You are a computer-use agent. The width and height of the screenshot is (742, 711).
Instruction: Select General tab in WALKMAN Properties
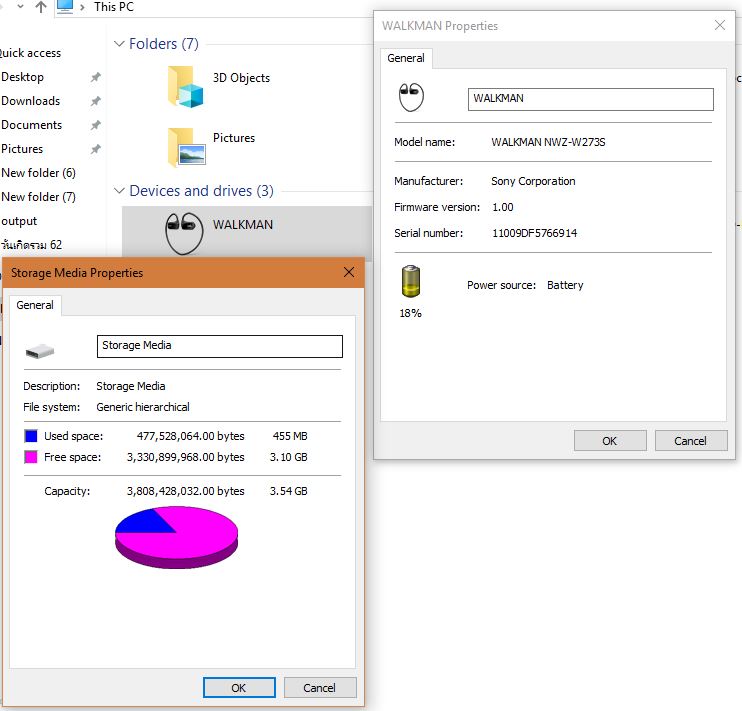pyautogui.click(x=406, y=58)
